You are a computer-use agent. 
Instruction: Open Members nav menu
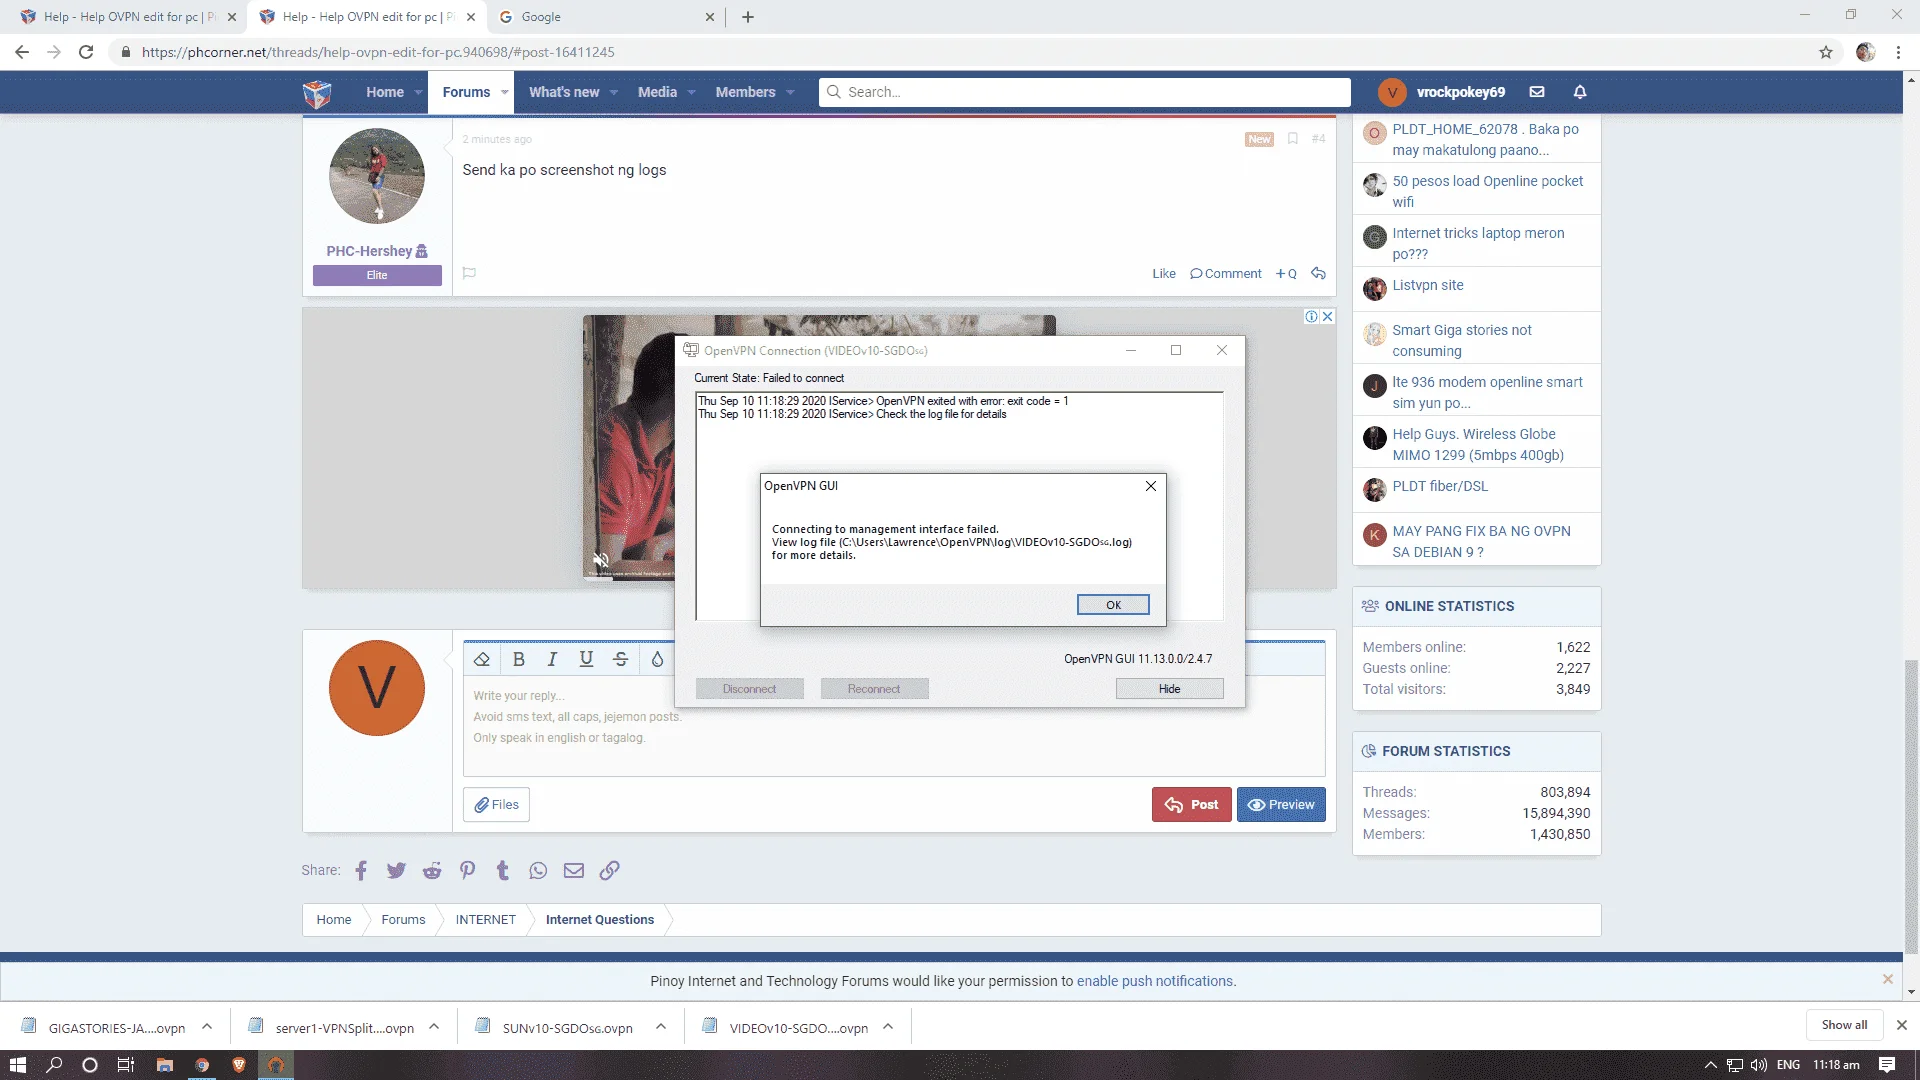click(745, 92)
